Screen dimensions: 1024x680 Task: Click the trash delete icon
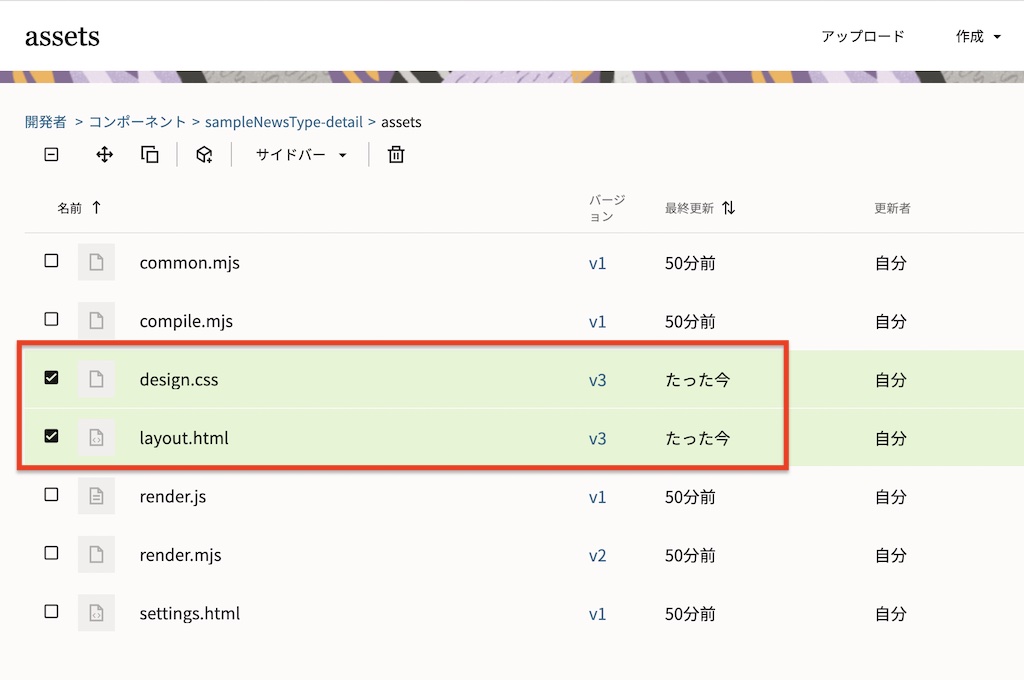(x=396, y=155)
